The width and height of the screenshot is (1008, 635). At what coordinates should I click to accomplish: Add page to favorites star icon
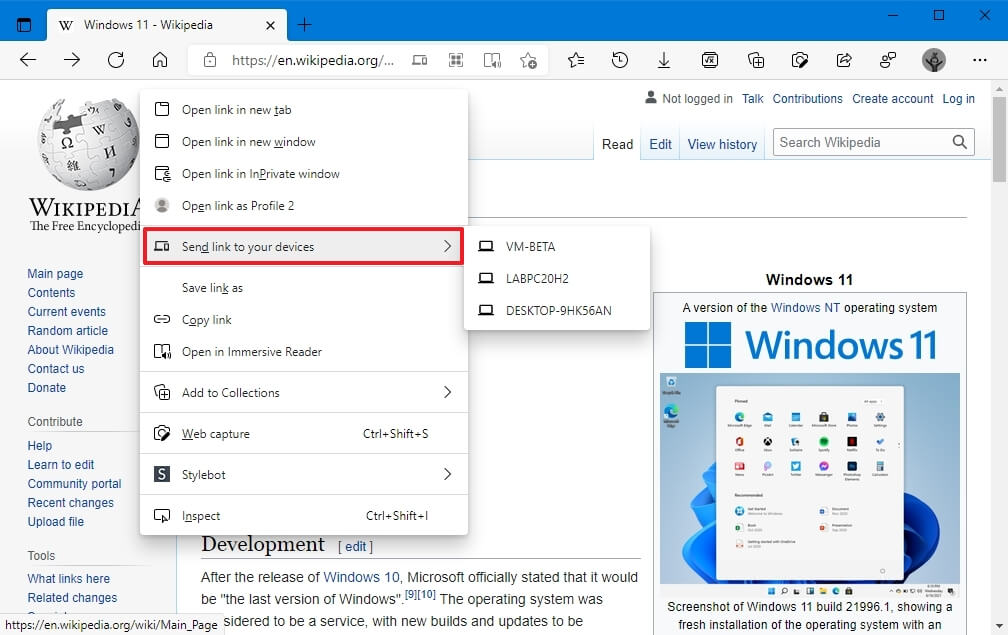coord(528,60)
